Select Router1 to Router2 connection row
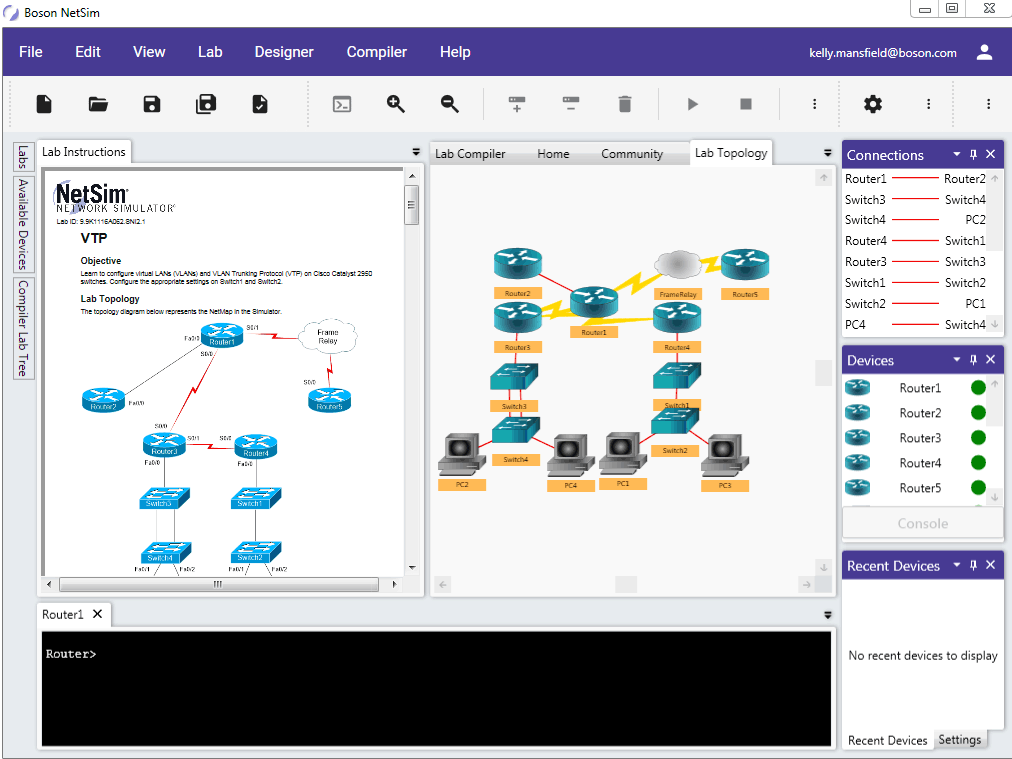 (915, 178)
